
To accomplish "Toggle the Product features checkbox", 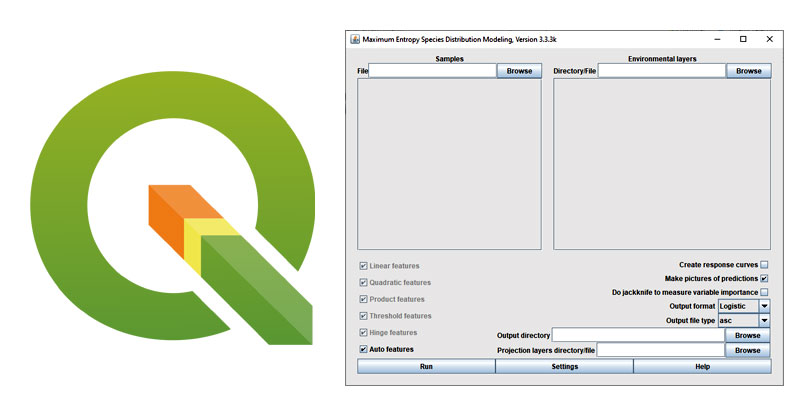I will (x=363, y=299).
